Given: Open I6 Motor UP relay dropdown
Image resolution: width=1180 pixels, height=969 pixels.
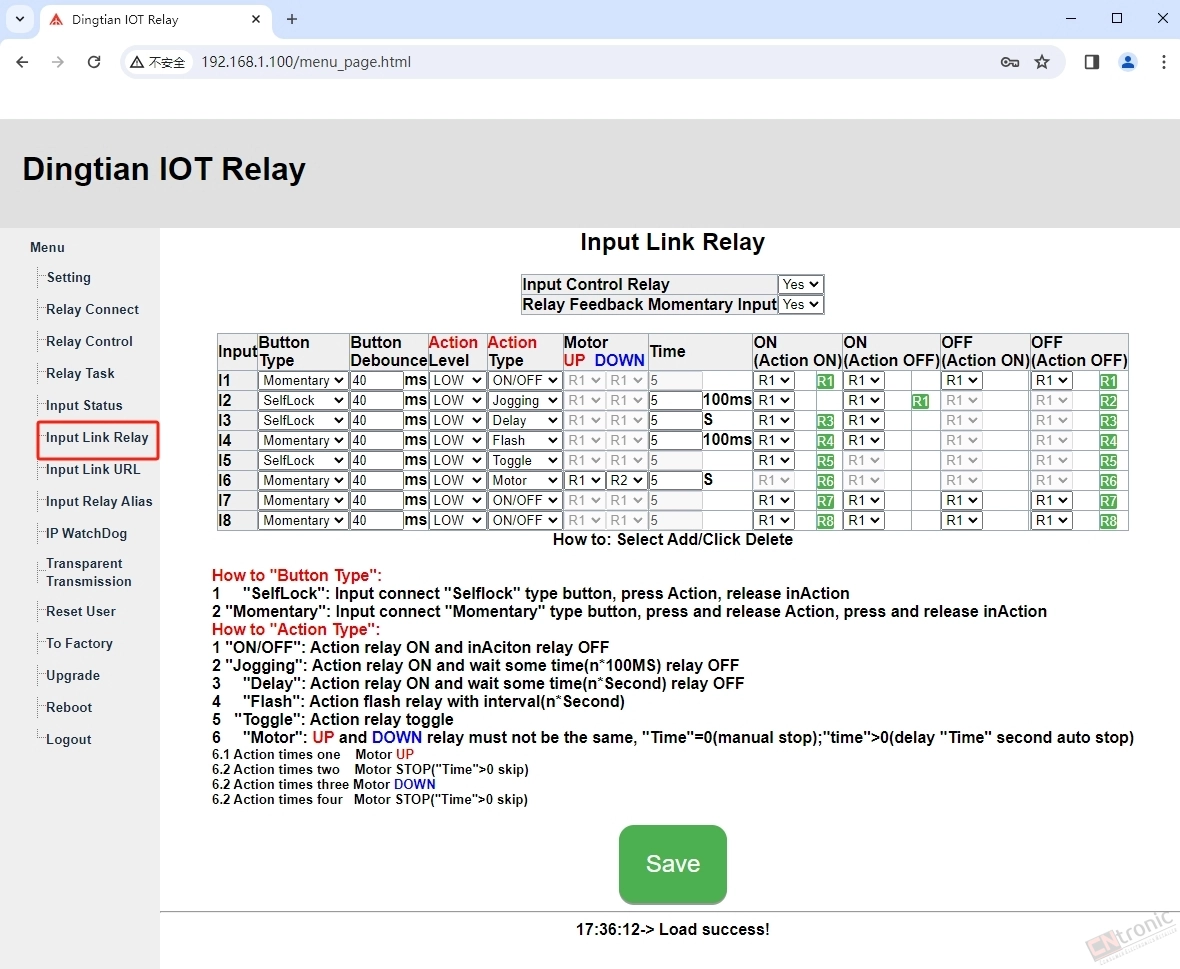Looking at the screenshot, I should click(x=584, y=480).
